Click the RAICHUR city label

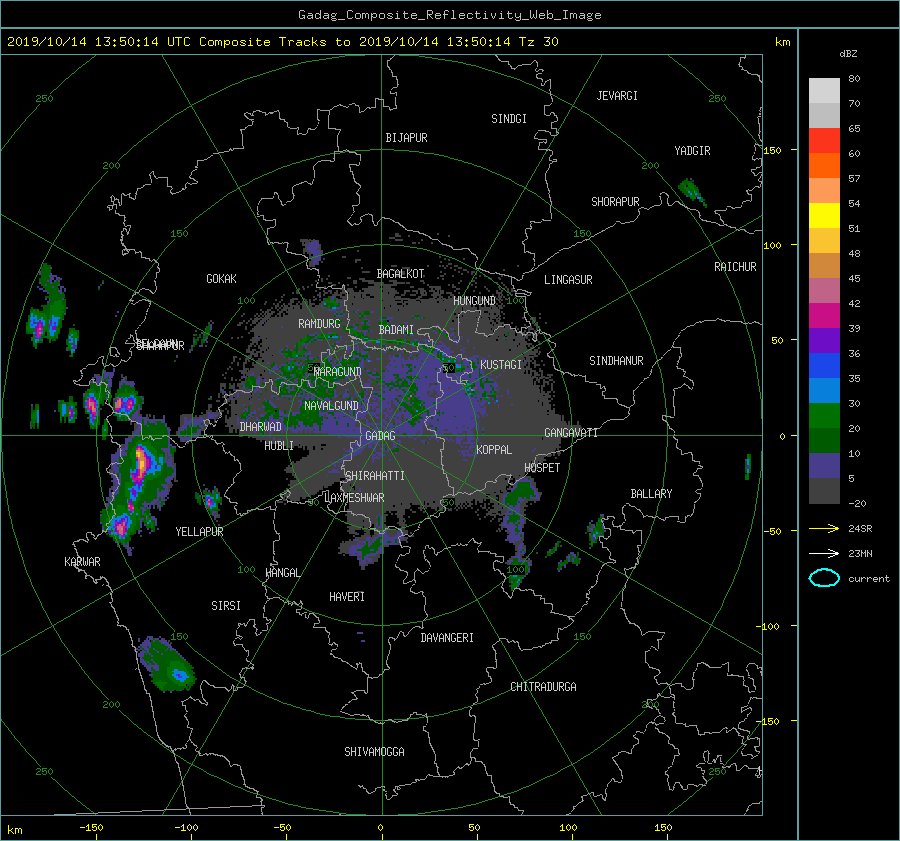pos(735,267)
